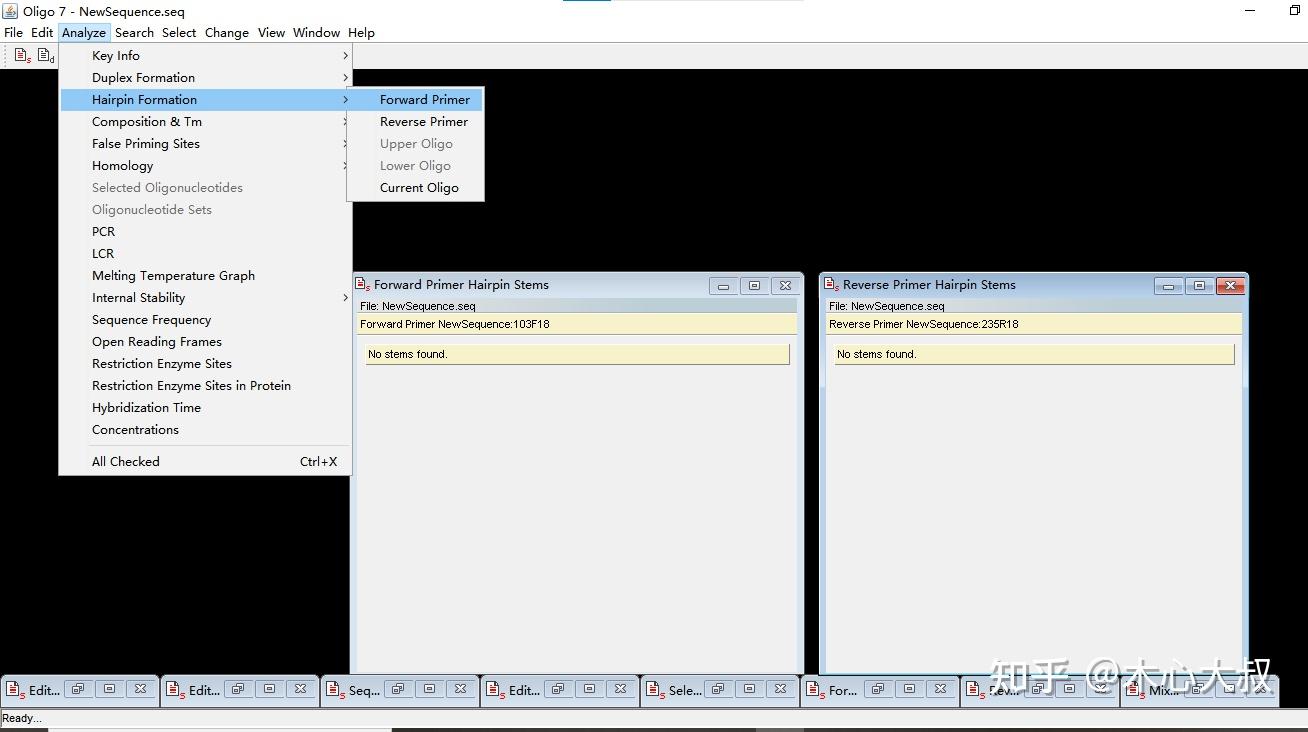Maximize the Reverse Primer Hairpin Stems window
This screenshot has height=732, width=1308.
[1199, 286]
